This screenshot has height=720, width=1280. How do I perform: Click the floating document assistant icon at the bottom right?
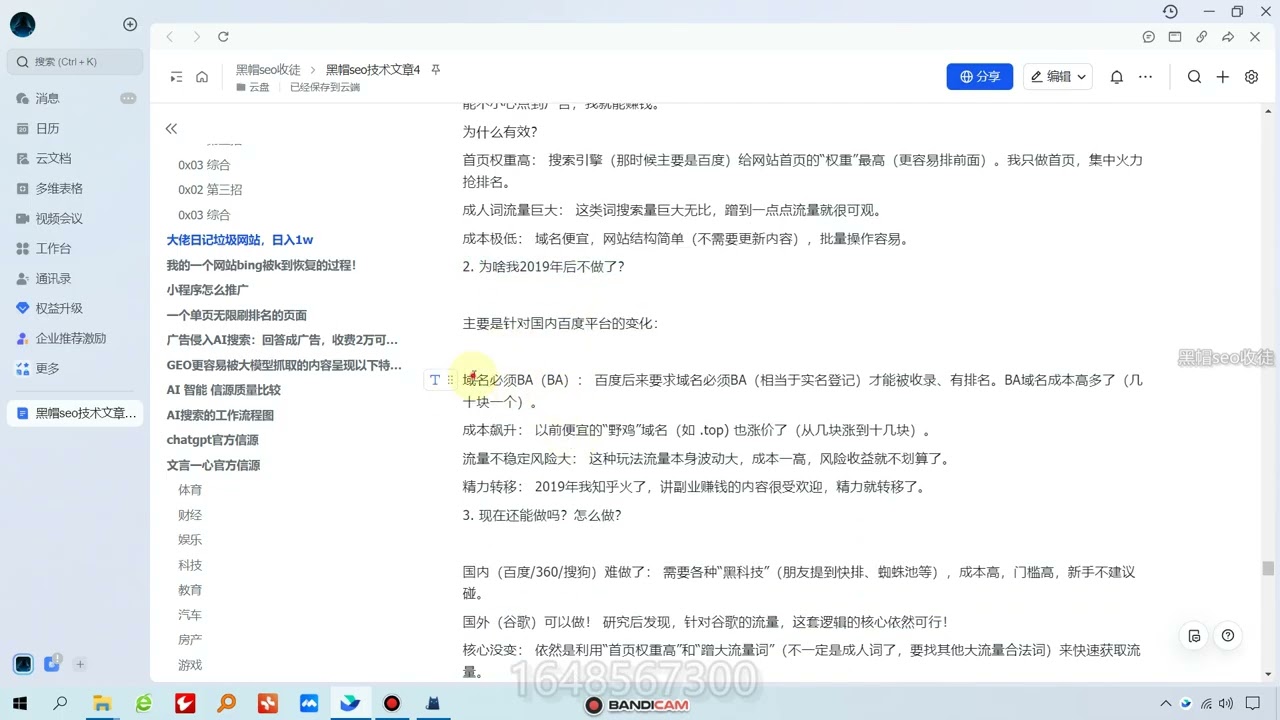coord(1194,636)
